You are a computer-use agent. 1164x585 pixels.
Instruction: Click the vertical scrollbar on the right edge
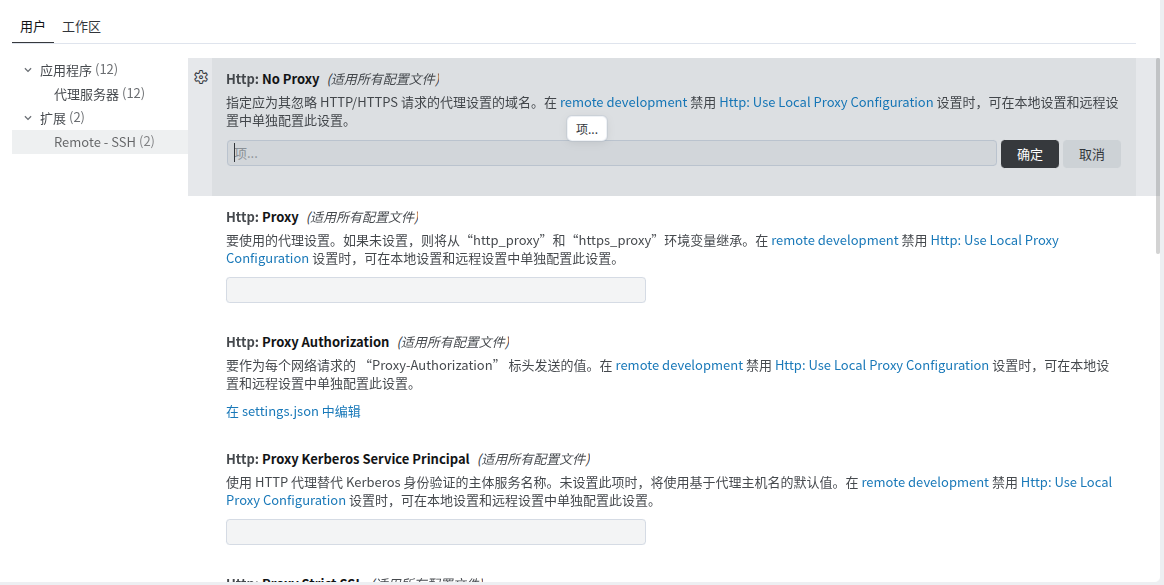tap(1159, 150)
